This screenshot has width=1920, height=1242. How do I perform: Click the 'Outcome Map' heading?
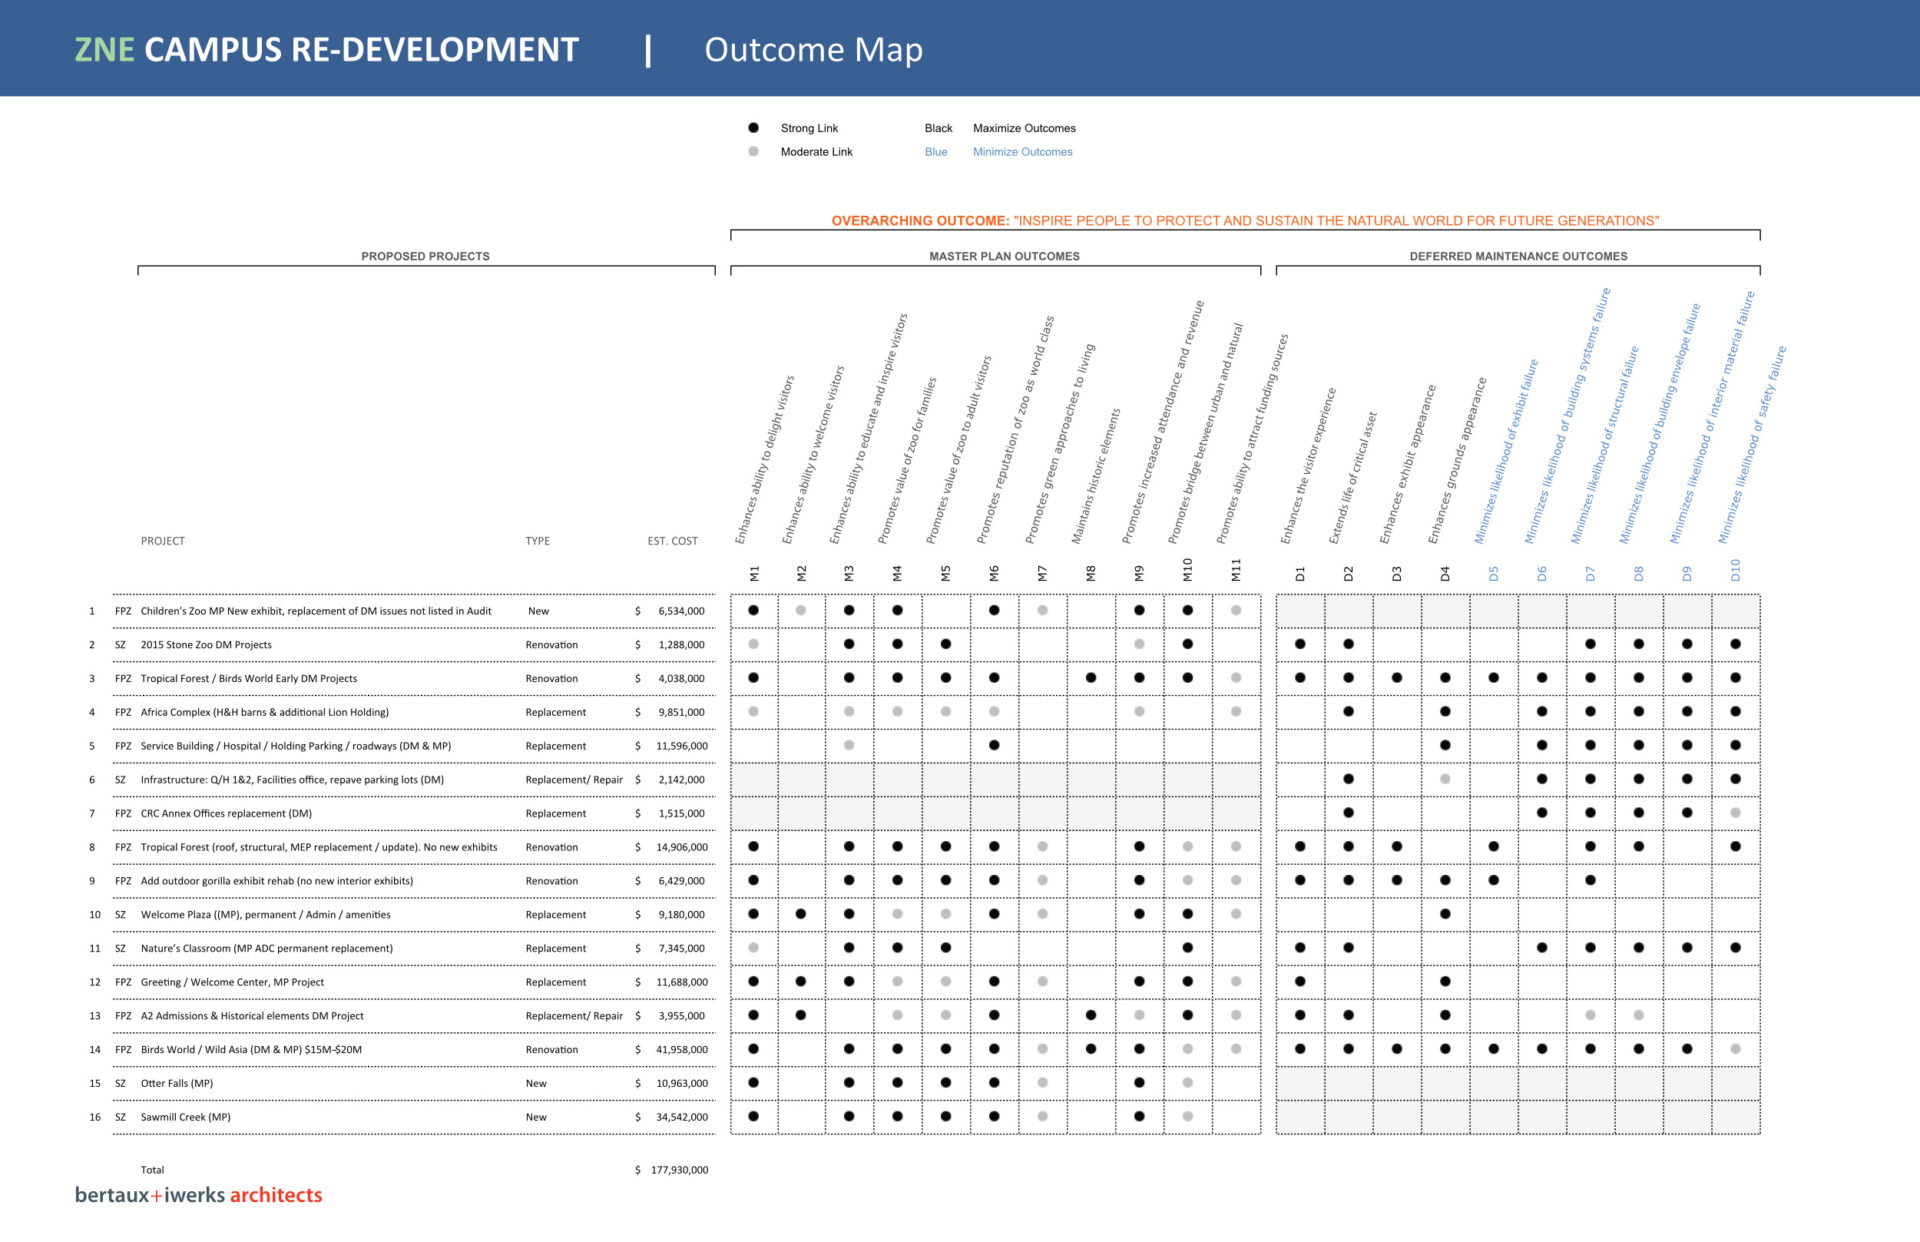(813, 50)
